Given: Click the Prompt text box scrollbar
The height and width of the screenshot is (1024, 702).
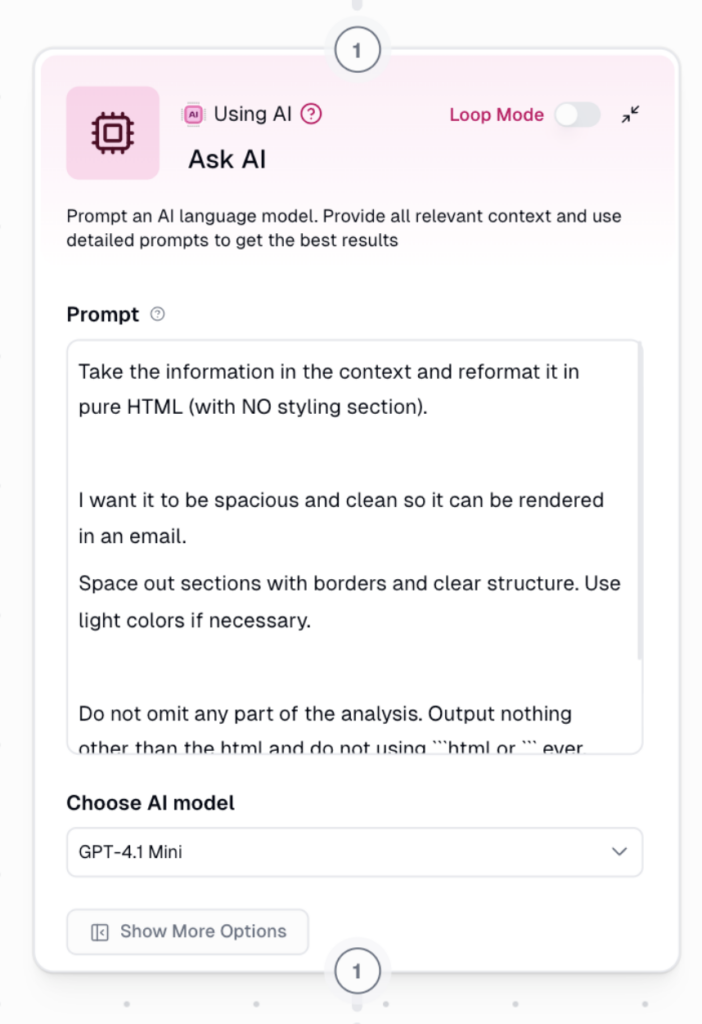Looking at the screenshot, I should pos(639,500).
